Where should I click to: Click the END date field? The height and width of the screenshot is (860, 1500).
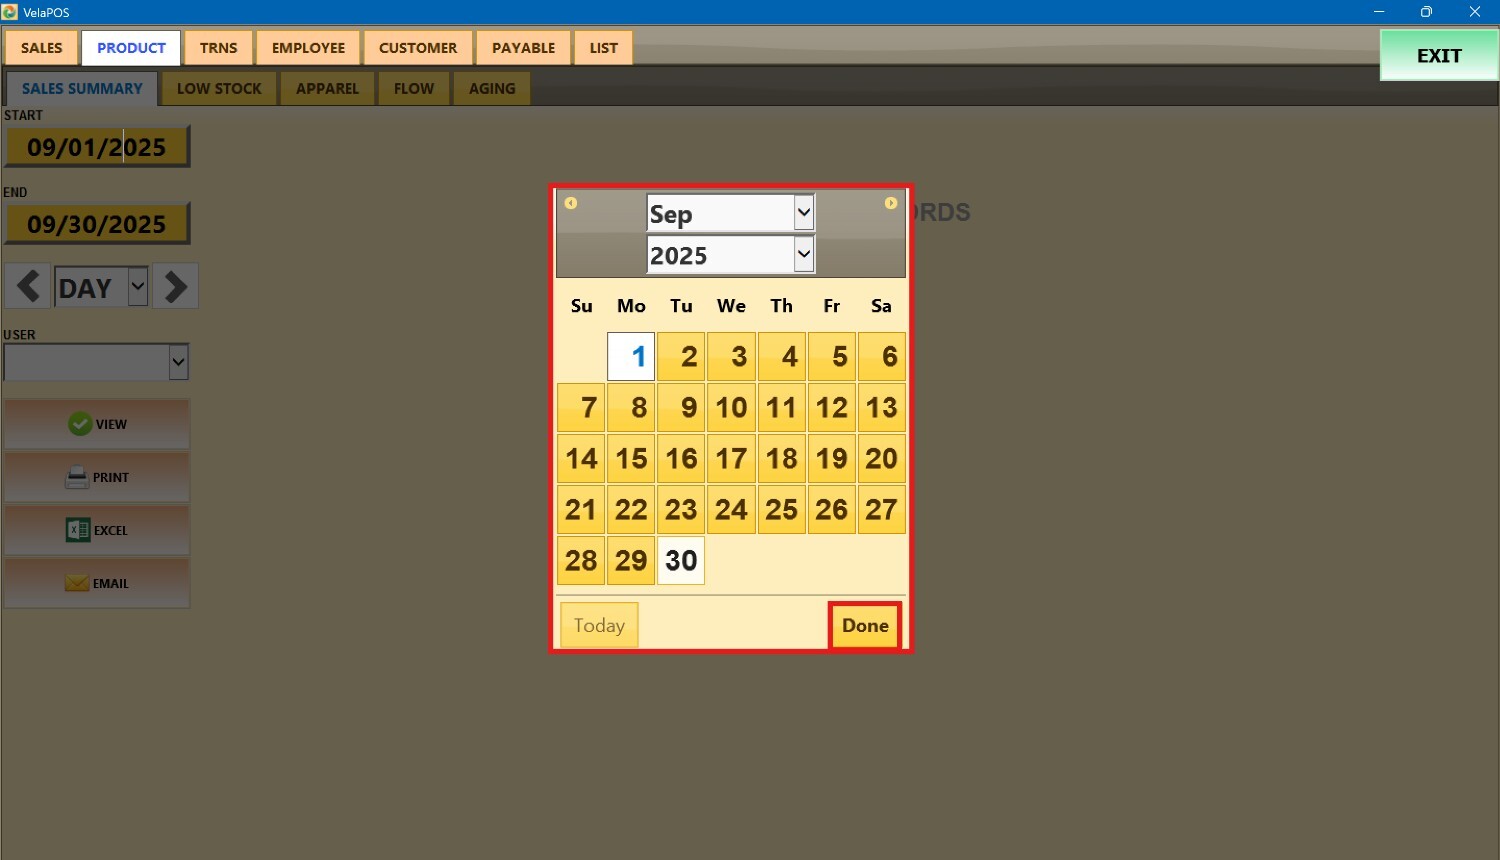pyautogui.click(x=97, y=224)
